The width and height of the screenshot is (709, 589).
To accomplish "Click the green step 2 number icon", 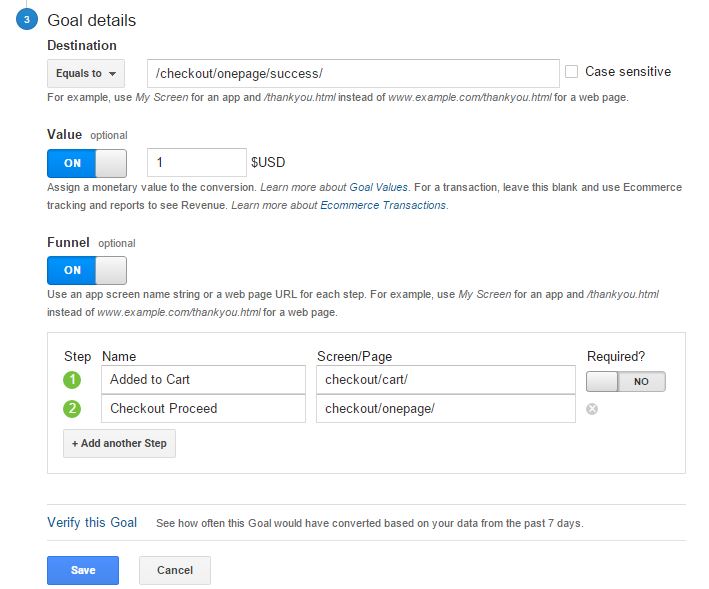I will [x=71, y=408].
